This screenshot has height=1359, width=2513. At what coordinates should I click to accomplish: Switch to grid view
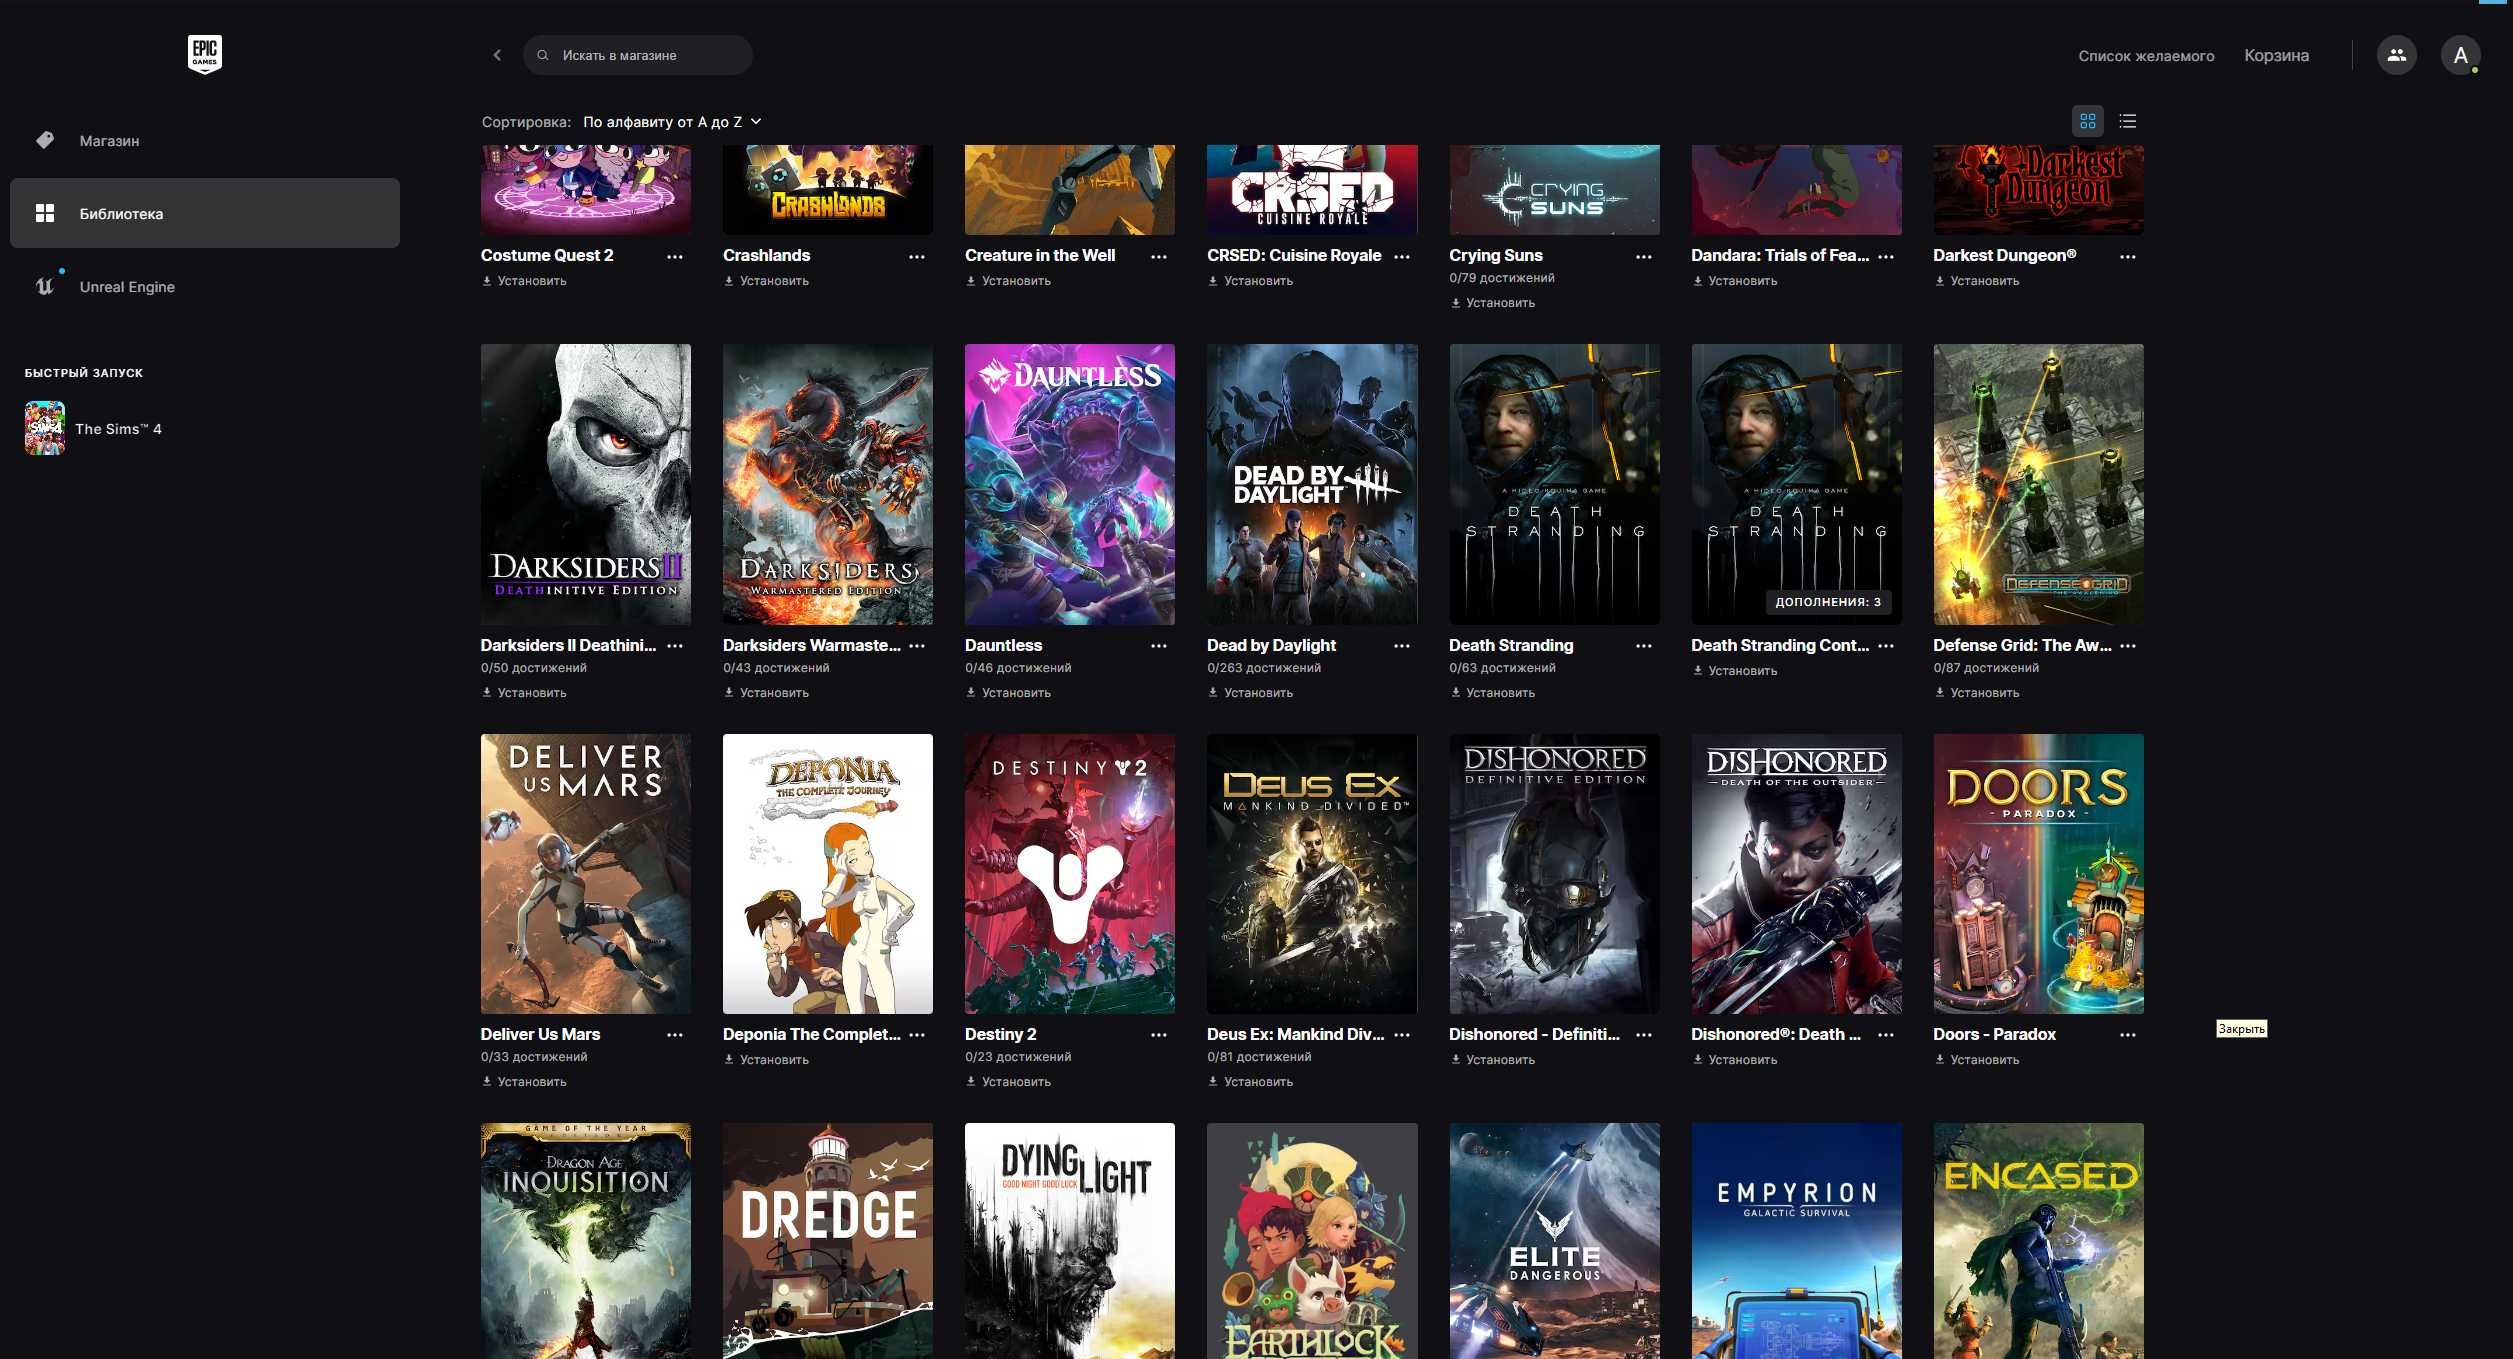coord(2088,121)
